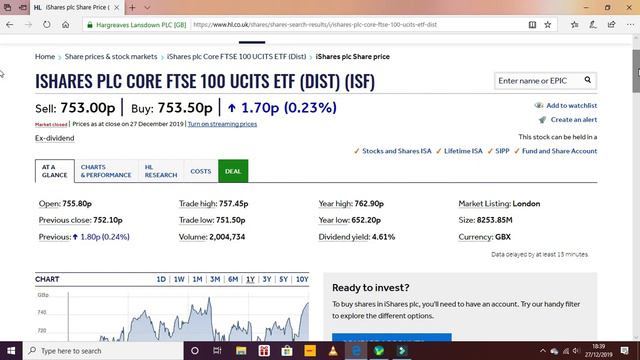Close the iShares plc Share Price tab
The width and height of the screenshot is (640, 360).
117,7
